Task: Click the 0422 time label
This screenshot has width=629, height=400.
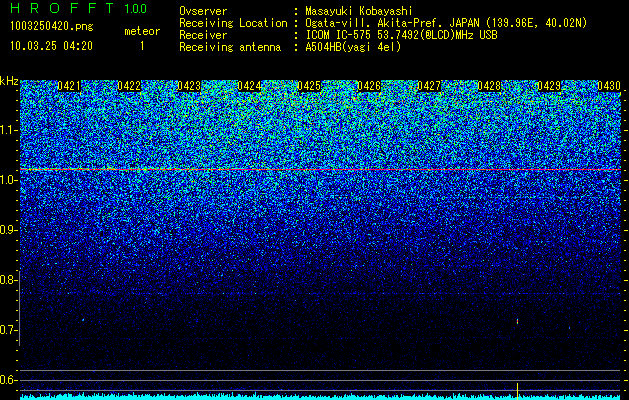Action: 129,86
